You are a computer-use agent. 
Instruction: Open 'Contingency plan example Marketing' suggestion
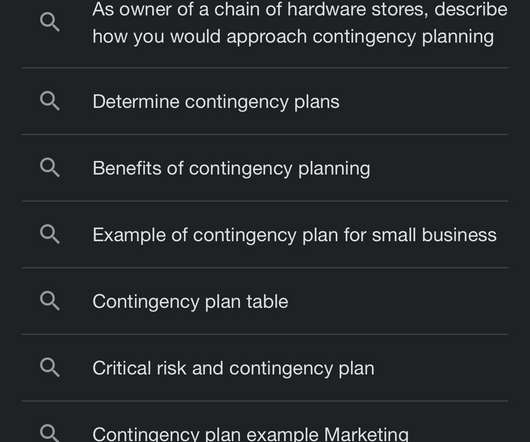(x=265, y=422)
